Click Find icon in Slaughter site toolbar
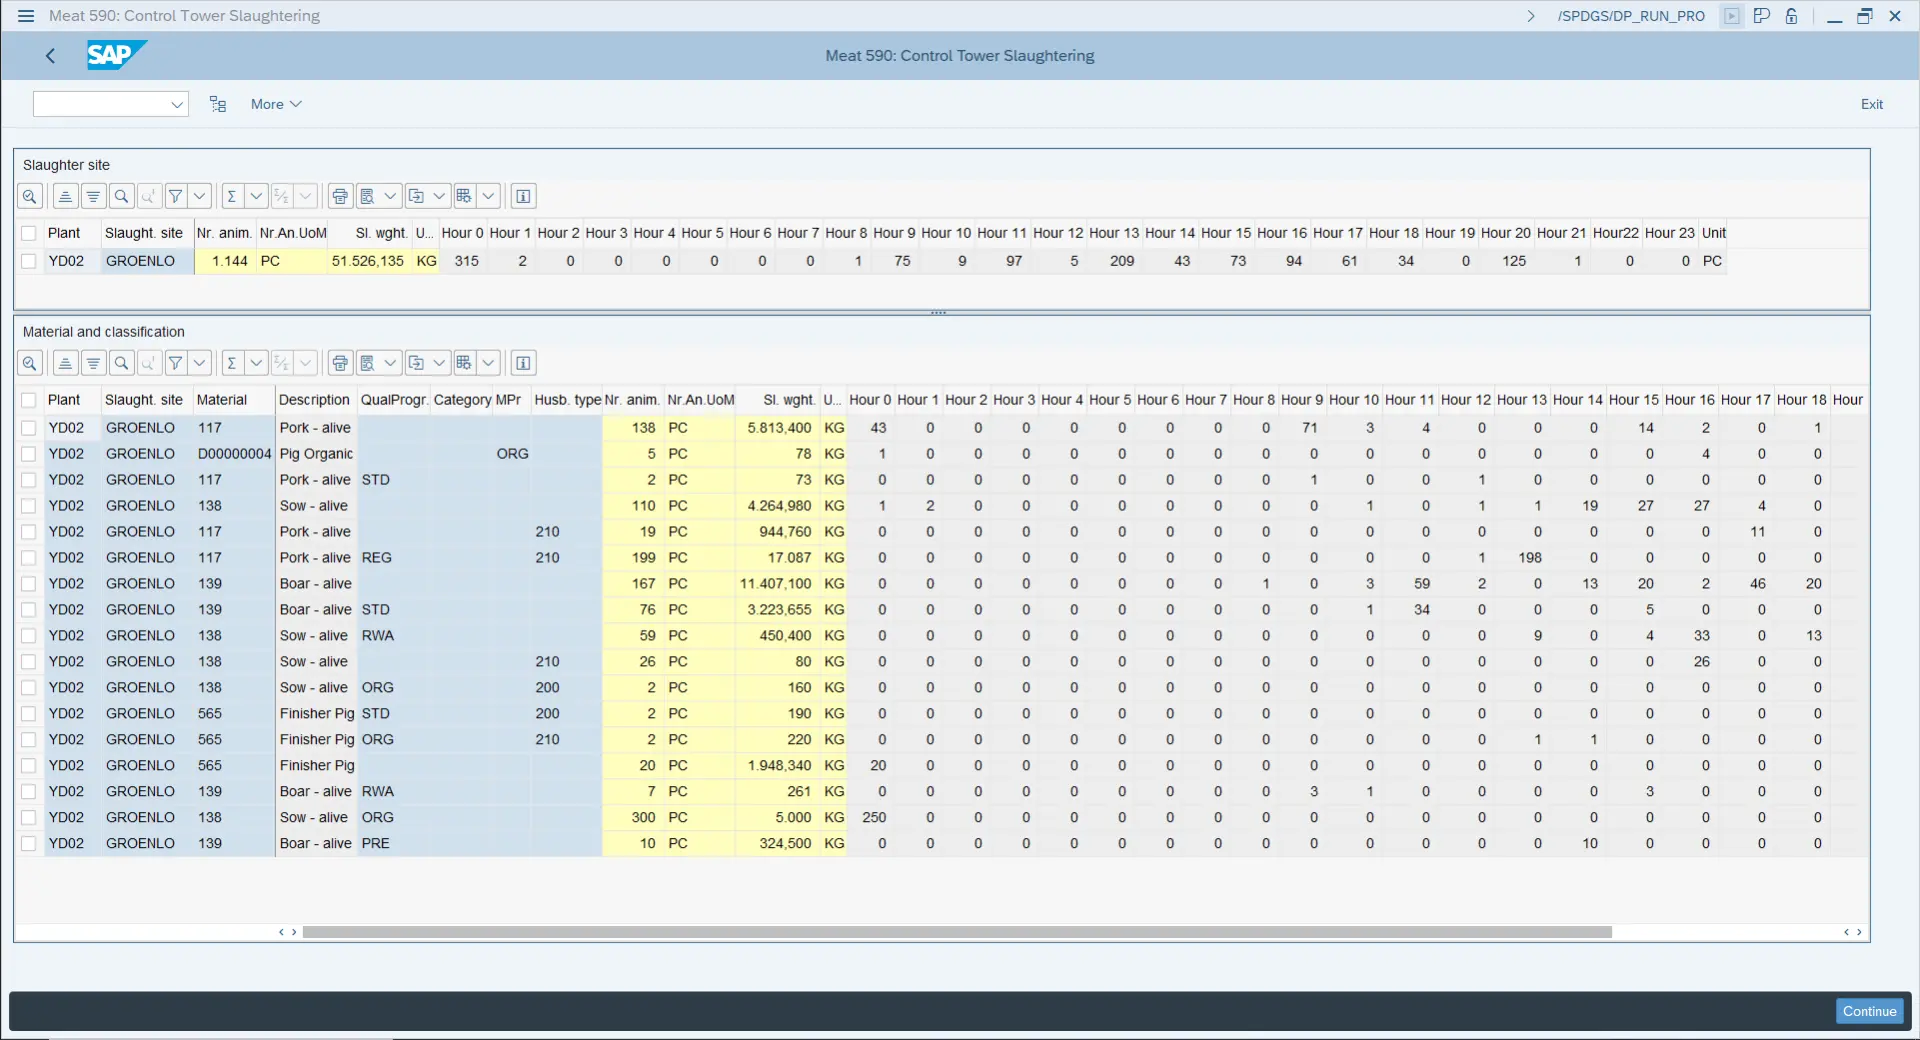Viewport: 1920px width, 1040px height. pyautogui.click(x=121, y=196)
